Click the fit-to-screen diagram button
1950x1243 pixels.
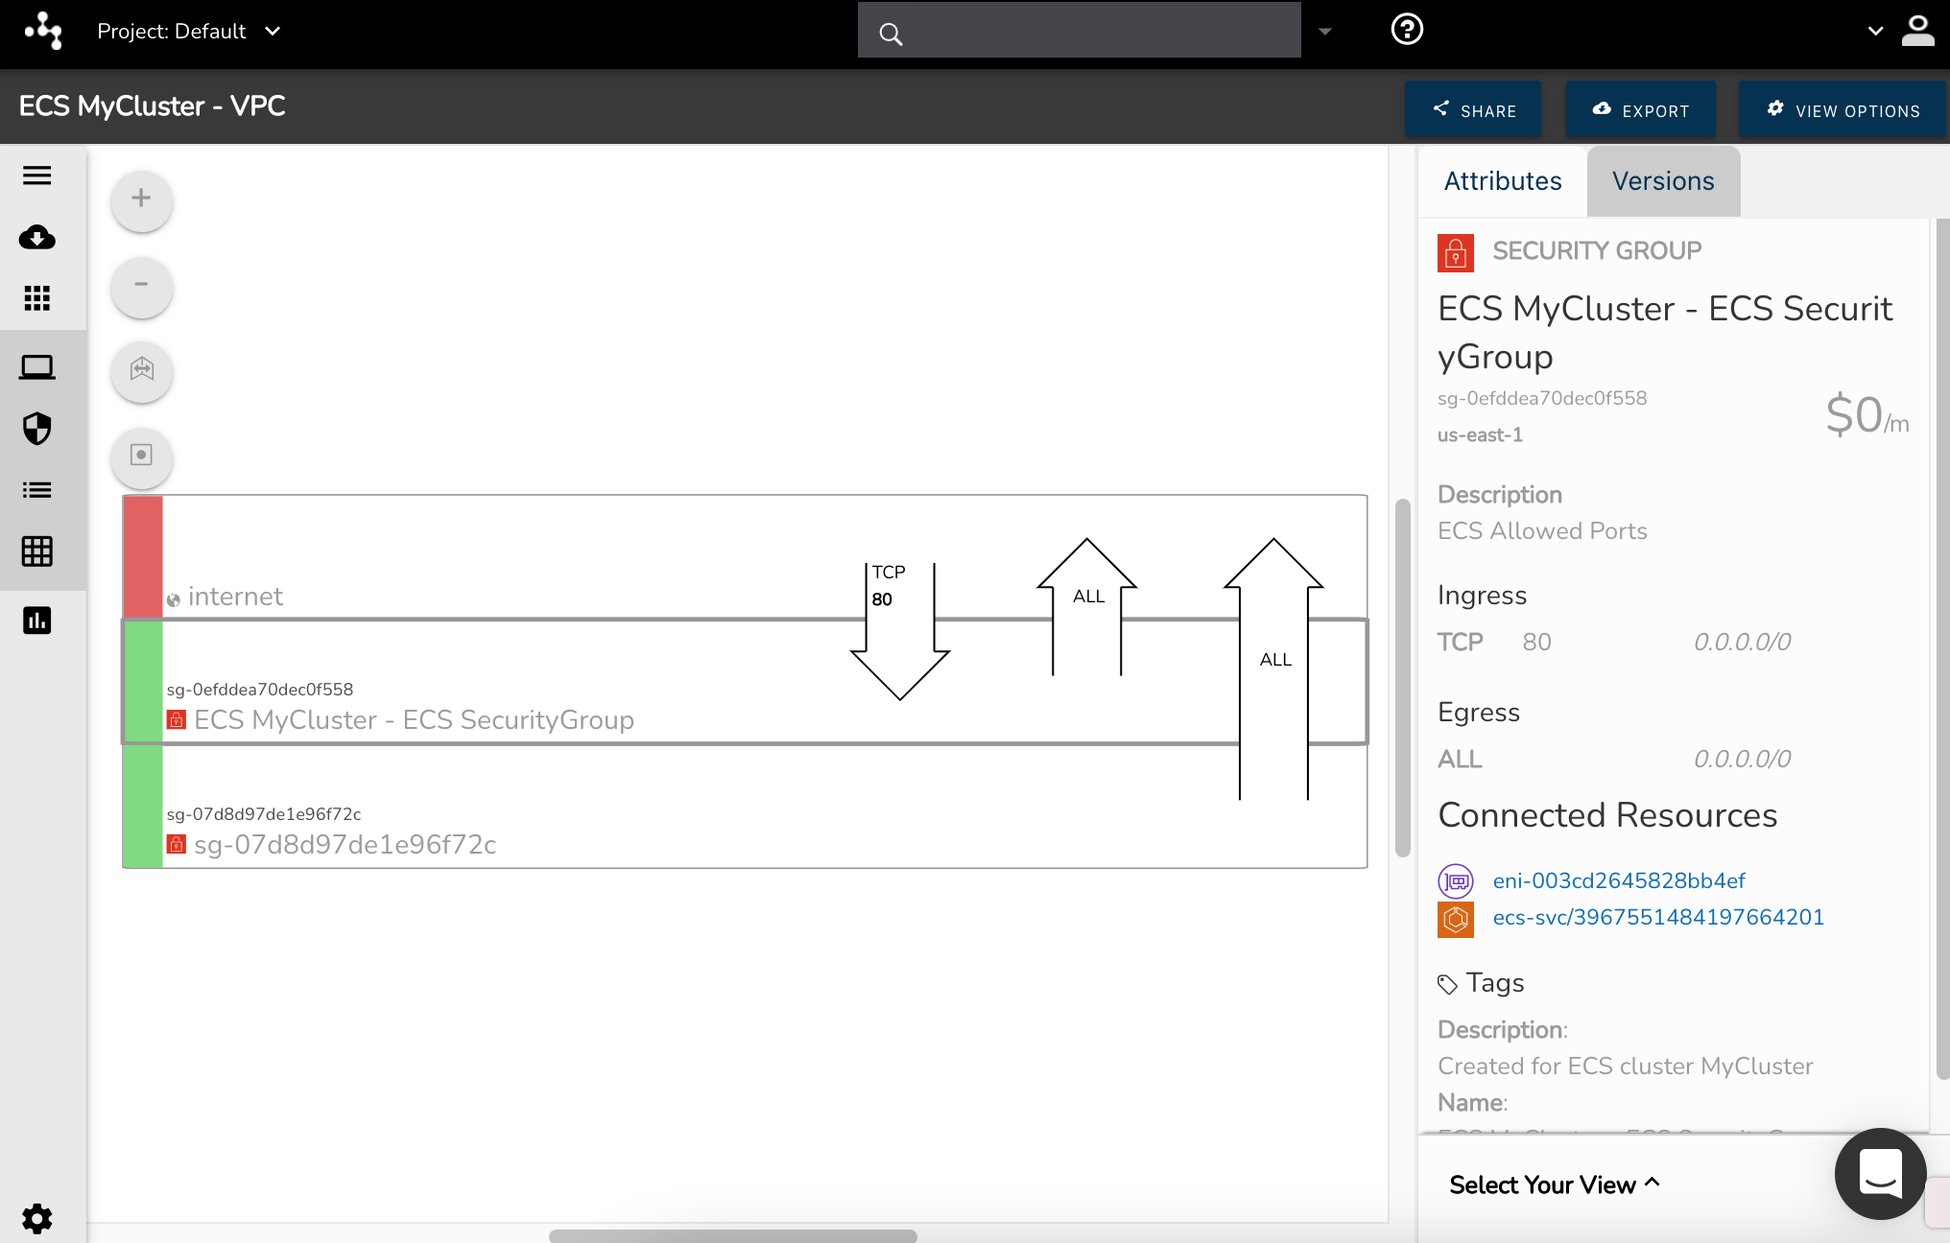coord(141,370)
